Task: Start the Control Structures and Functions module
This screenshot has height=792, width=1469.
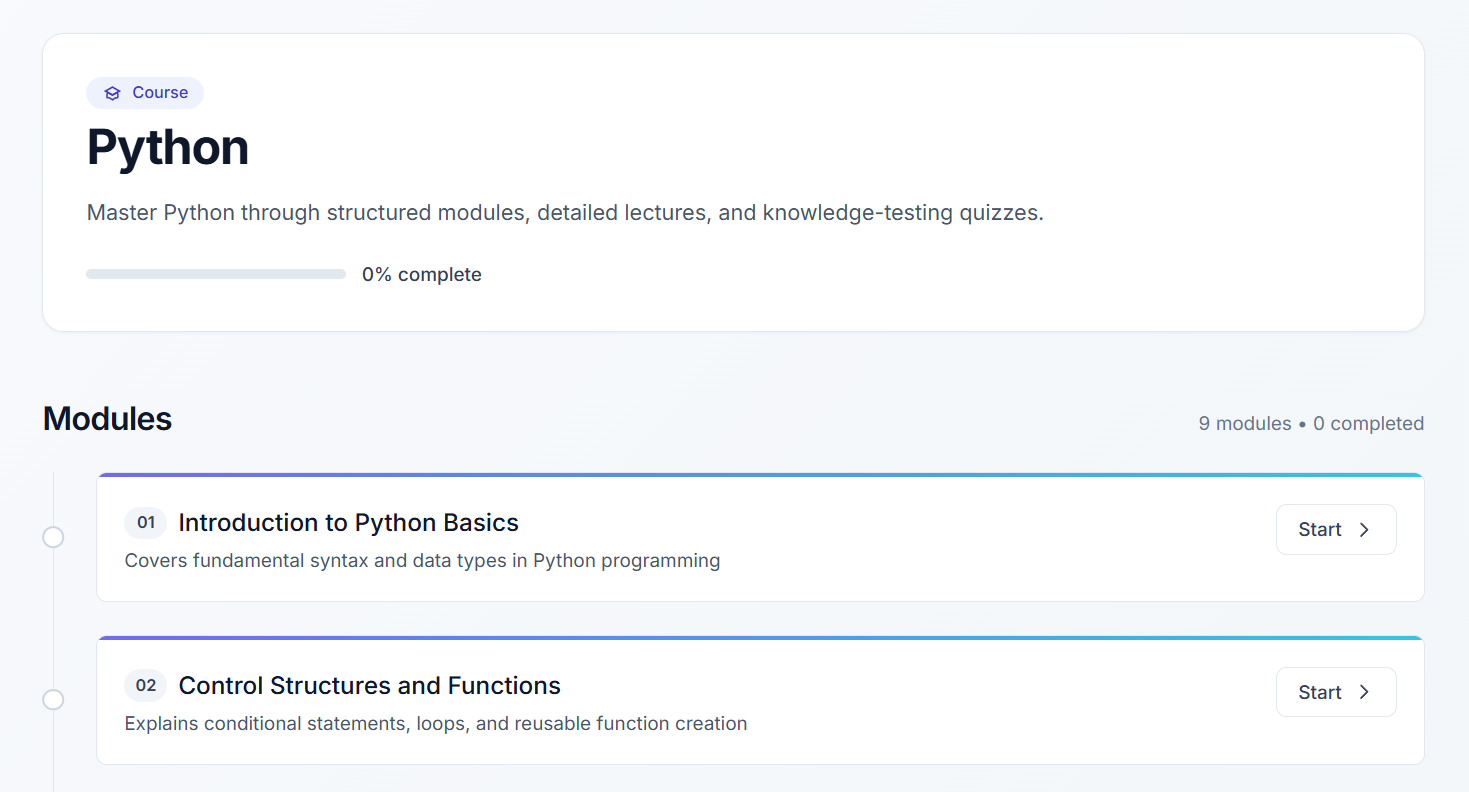Action: [1335, 693]
